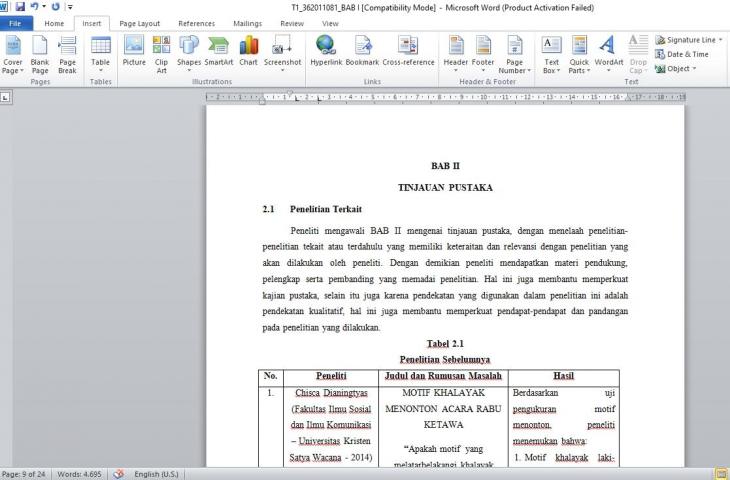
Task: Click the English (U.S.) language indicator
Action: [x=156, y=474]
